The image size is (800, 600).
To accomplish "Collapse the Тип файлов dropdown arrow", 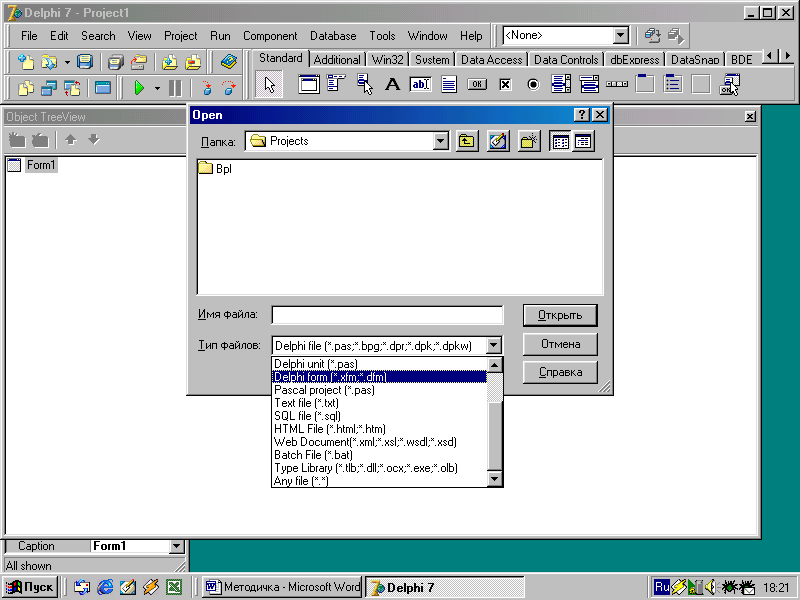I will pyautogui.click(x=493, y=345).
